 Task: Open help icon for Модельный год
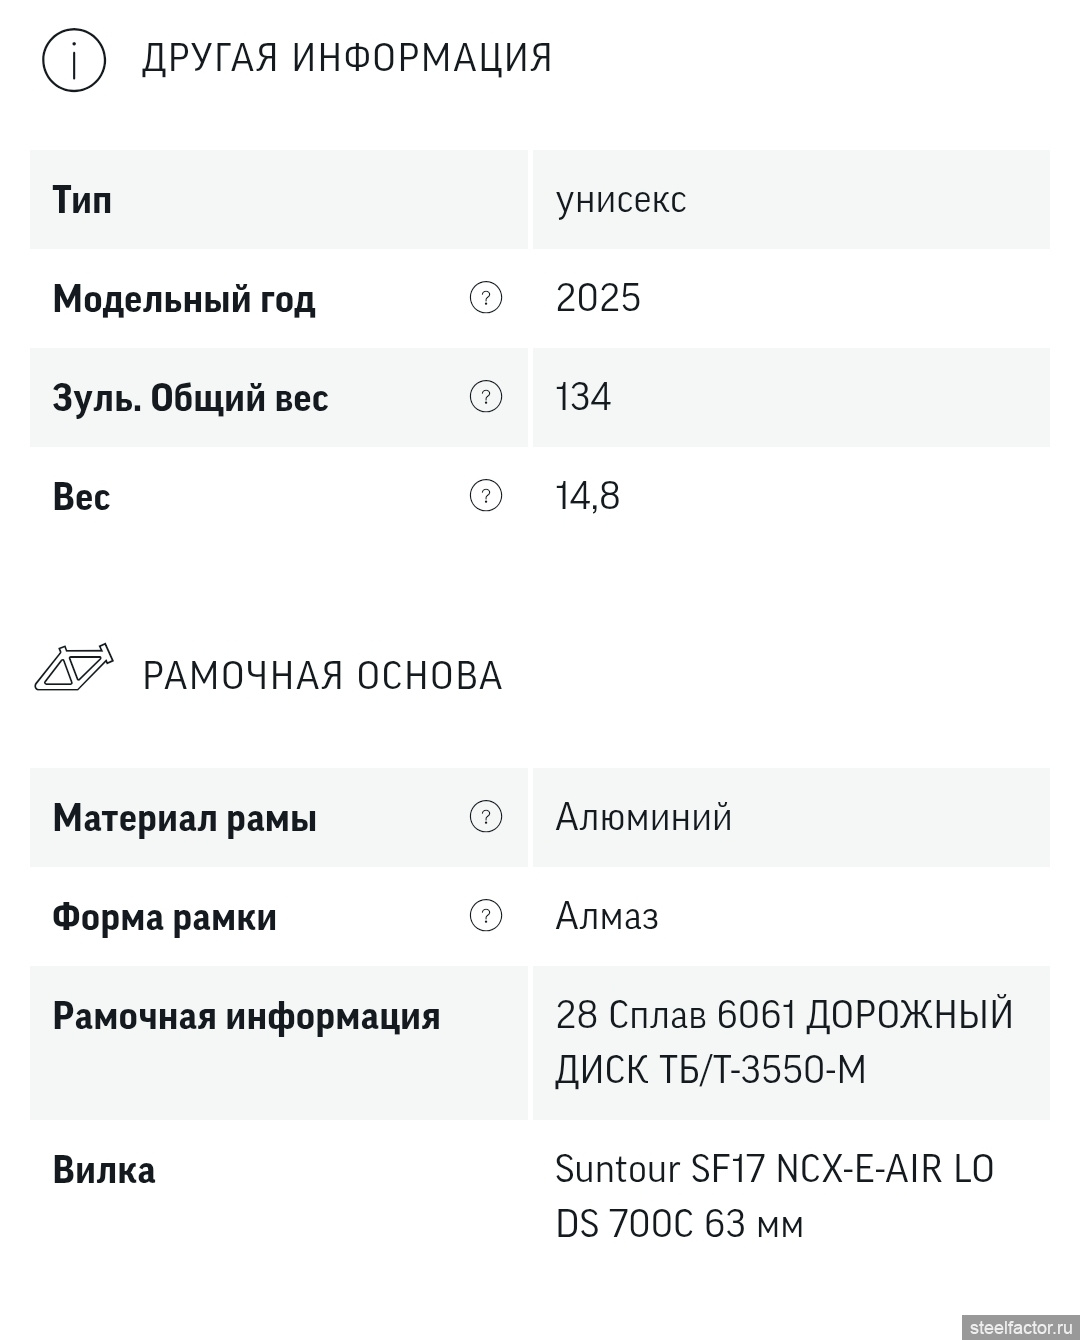[486, 298]
